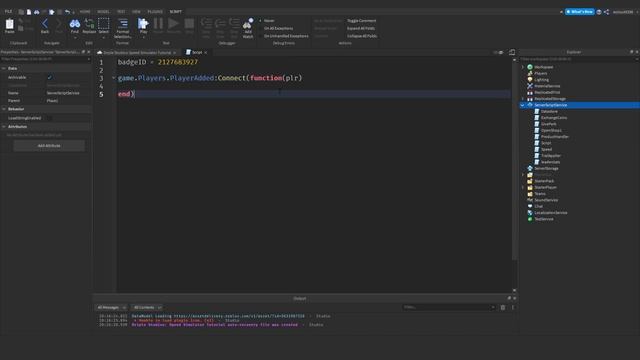Select ServerStorage in Explorer
This screenshot has height=360, width=640.
coord(546,168)
